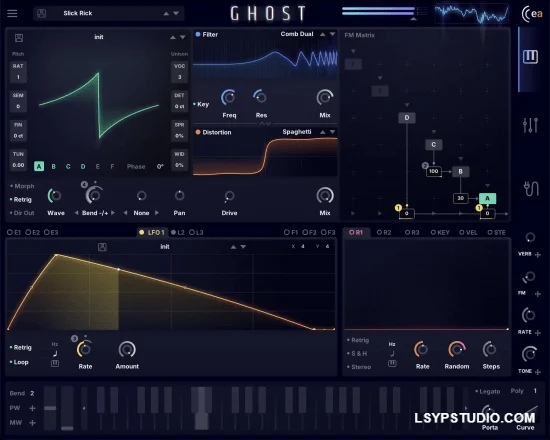Click the LFO Amount knob
Screen dimensions: 550x440
pyautogui.click(x=127, y=349)
